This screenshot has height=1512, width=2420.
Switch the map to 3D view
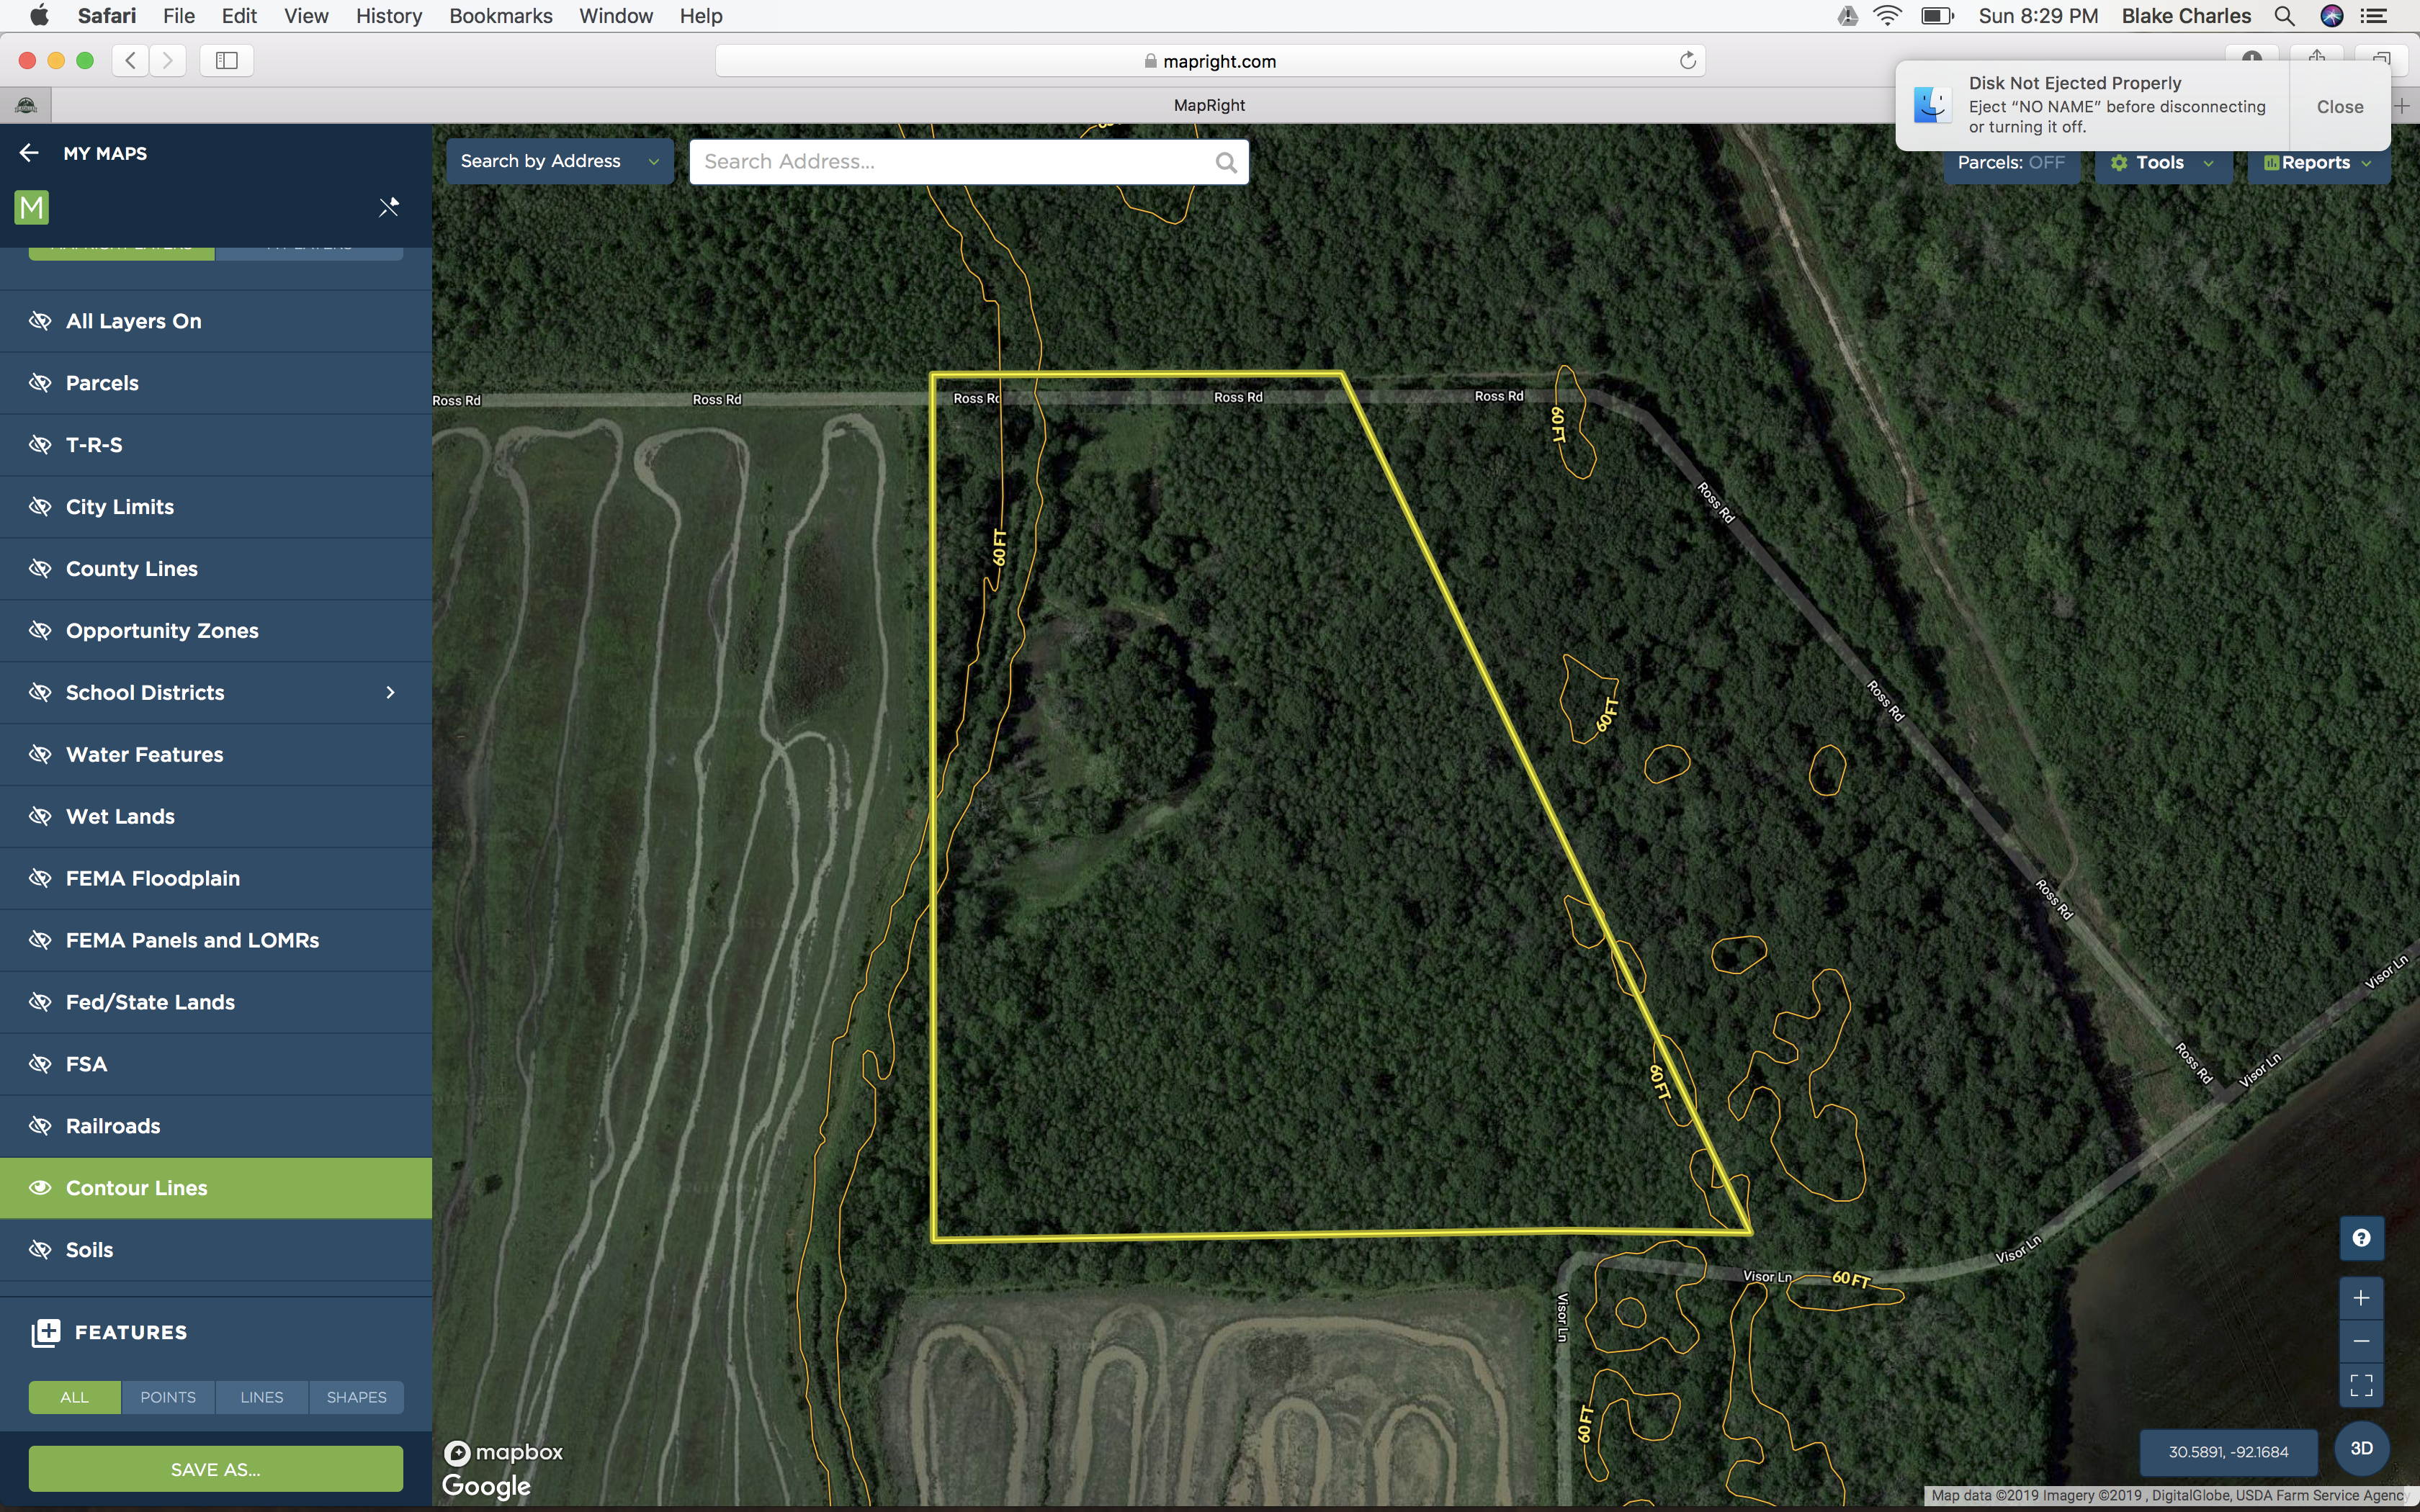click(2361, 1448)
